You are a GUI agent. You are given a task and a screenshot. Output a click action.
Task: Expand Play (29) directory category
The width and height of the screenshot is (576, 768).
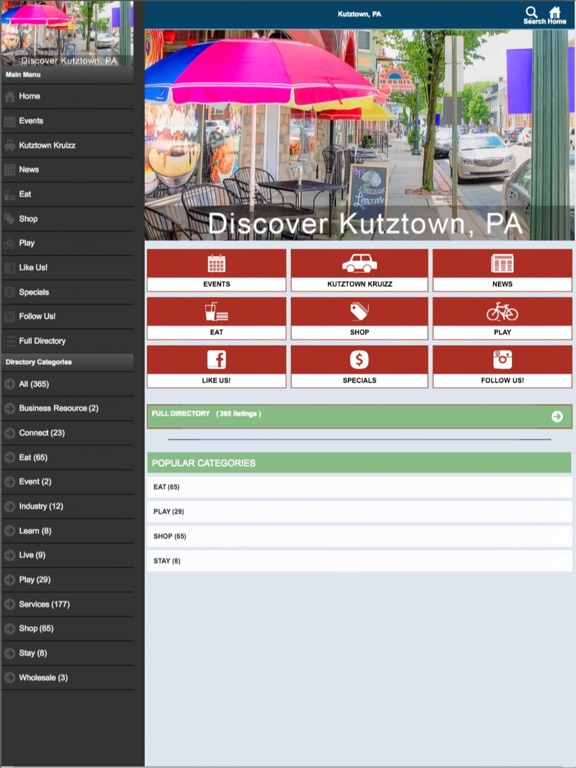click(67, 580)
